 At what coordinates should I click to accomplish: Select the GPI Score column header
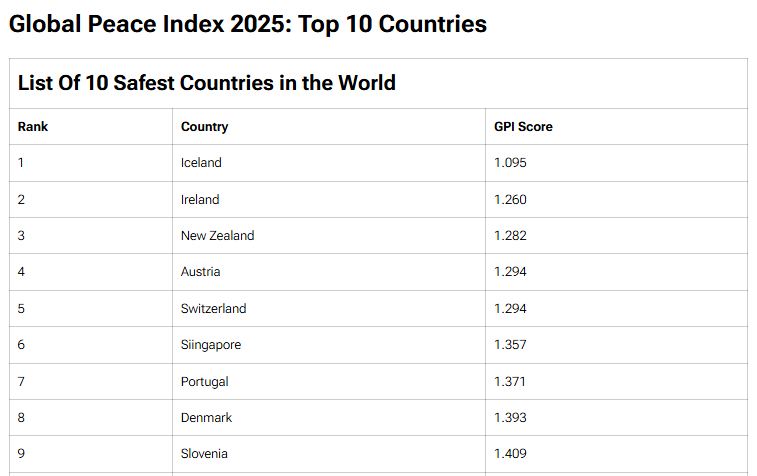click(x=523, y=127)
